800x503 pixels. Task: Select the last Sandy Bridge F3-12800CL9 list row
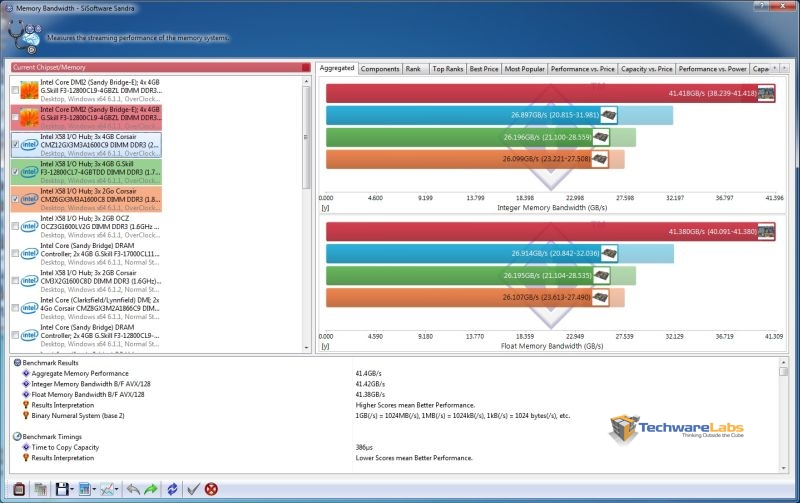tap(86, 336)
